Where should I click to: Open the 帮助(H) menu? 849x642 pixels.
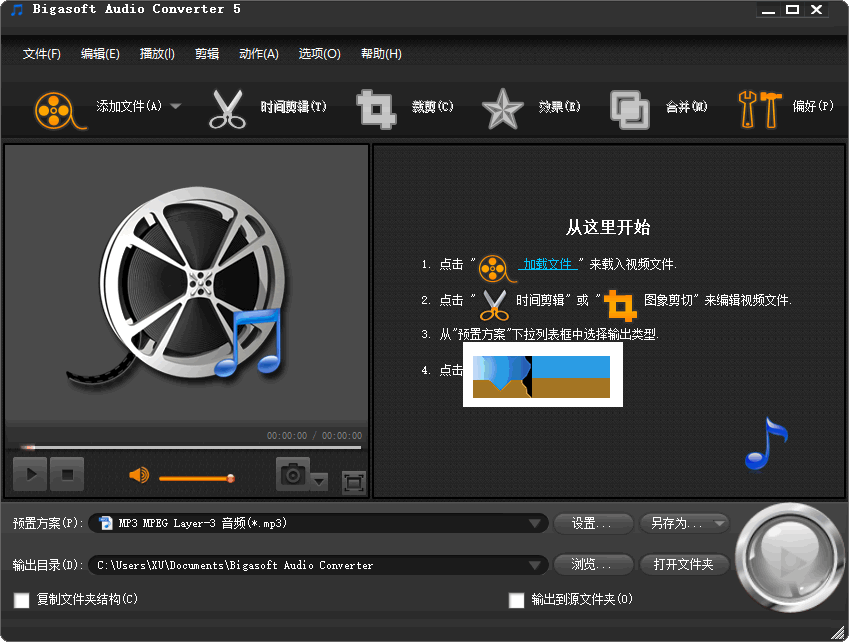pos(381,54)
